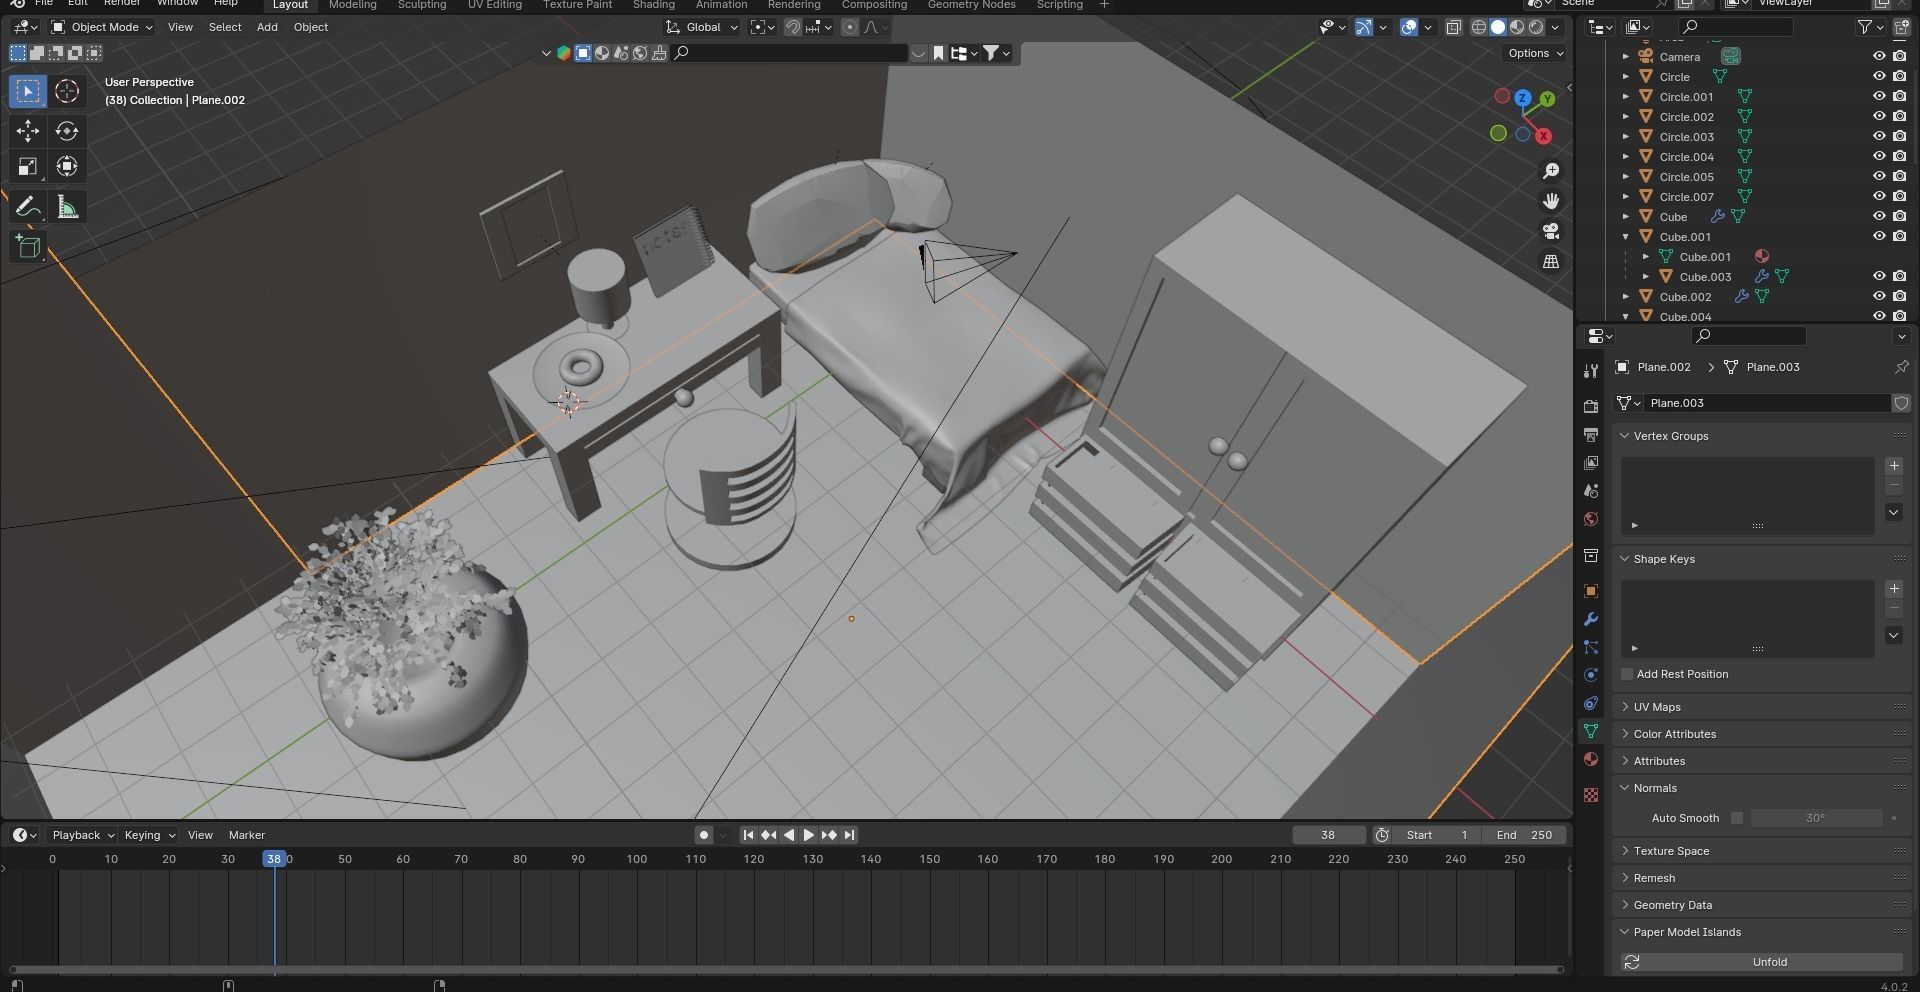This screenshot has height=992, width=1920.
Task: Open the World properties tab
Action: (x=1591, y=519)
